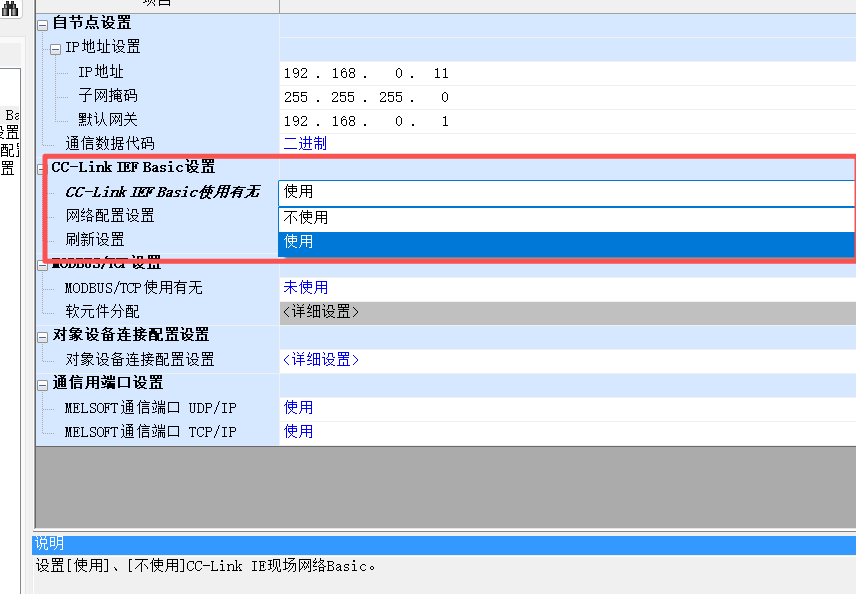Click the 通信用端口设置 heading text

coord(108,383)
